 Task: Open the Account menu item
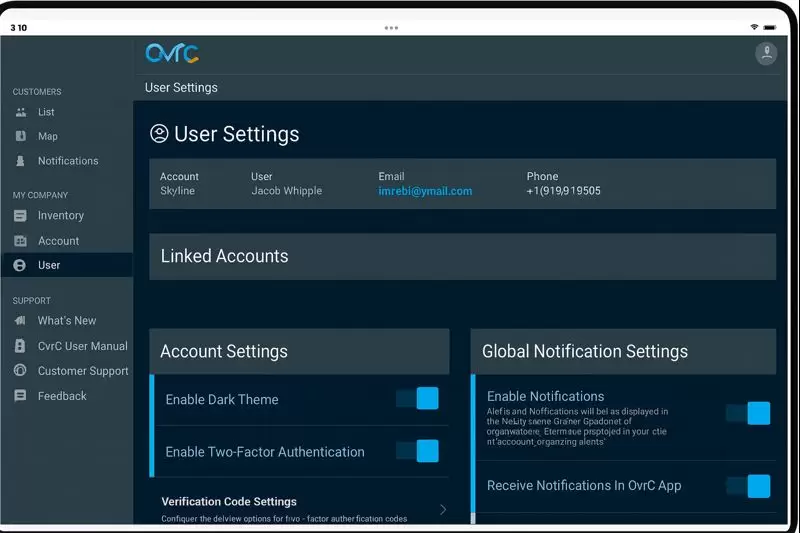coord(58,241)
